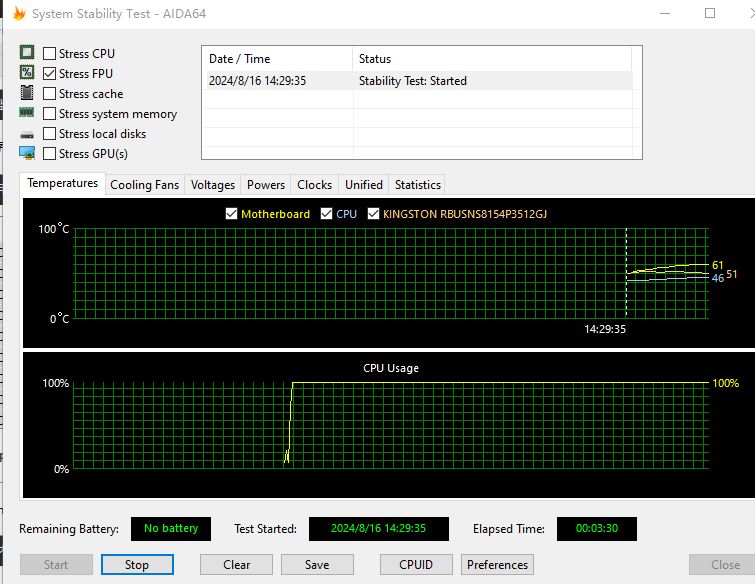Image resolution: width=755 pixels, height=584 pixels.
Task: Switch to the Cooling Fans tab
Action: [x=144, y=185]
